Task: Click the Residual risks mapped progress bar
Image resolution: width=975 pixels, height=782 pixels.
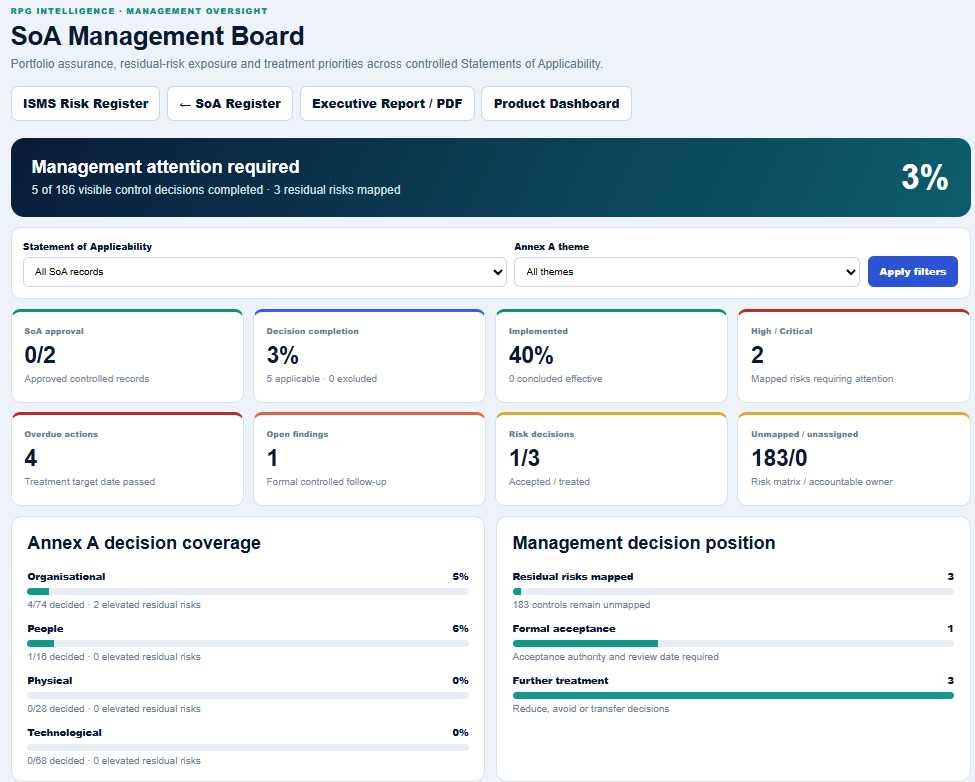Action: 733,592
